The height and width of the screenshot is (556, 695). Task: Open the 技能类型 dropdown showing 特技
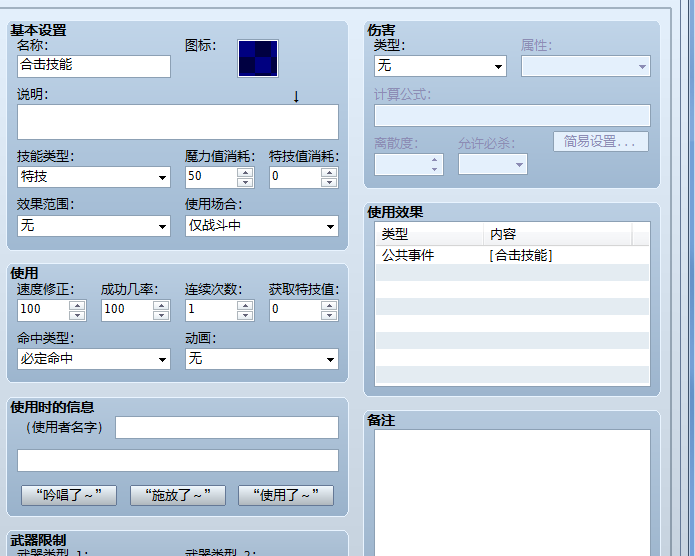[x=94, y=177]
